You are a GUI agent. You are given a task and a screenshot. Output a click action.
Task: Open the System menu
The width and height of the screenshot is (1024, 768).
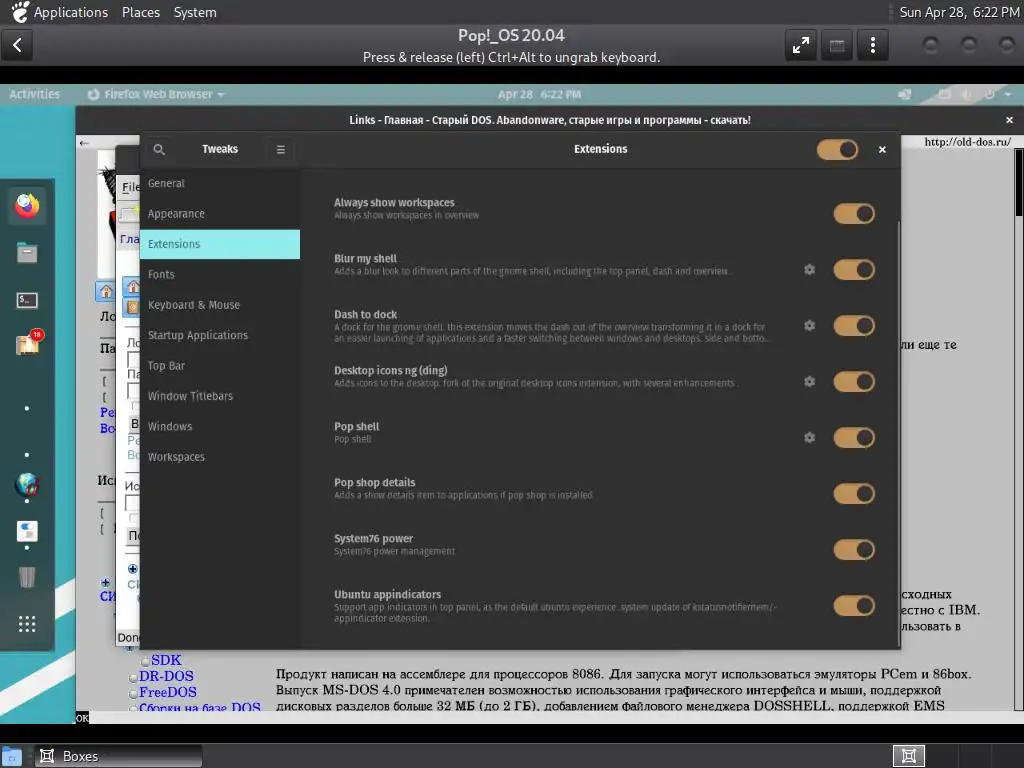click(x=195, y=12)
